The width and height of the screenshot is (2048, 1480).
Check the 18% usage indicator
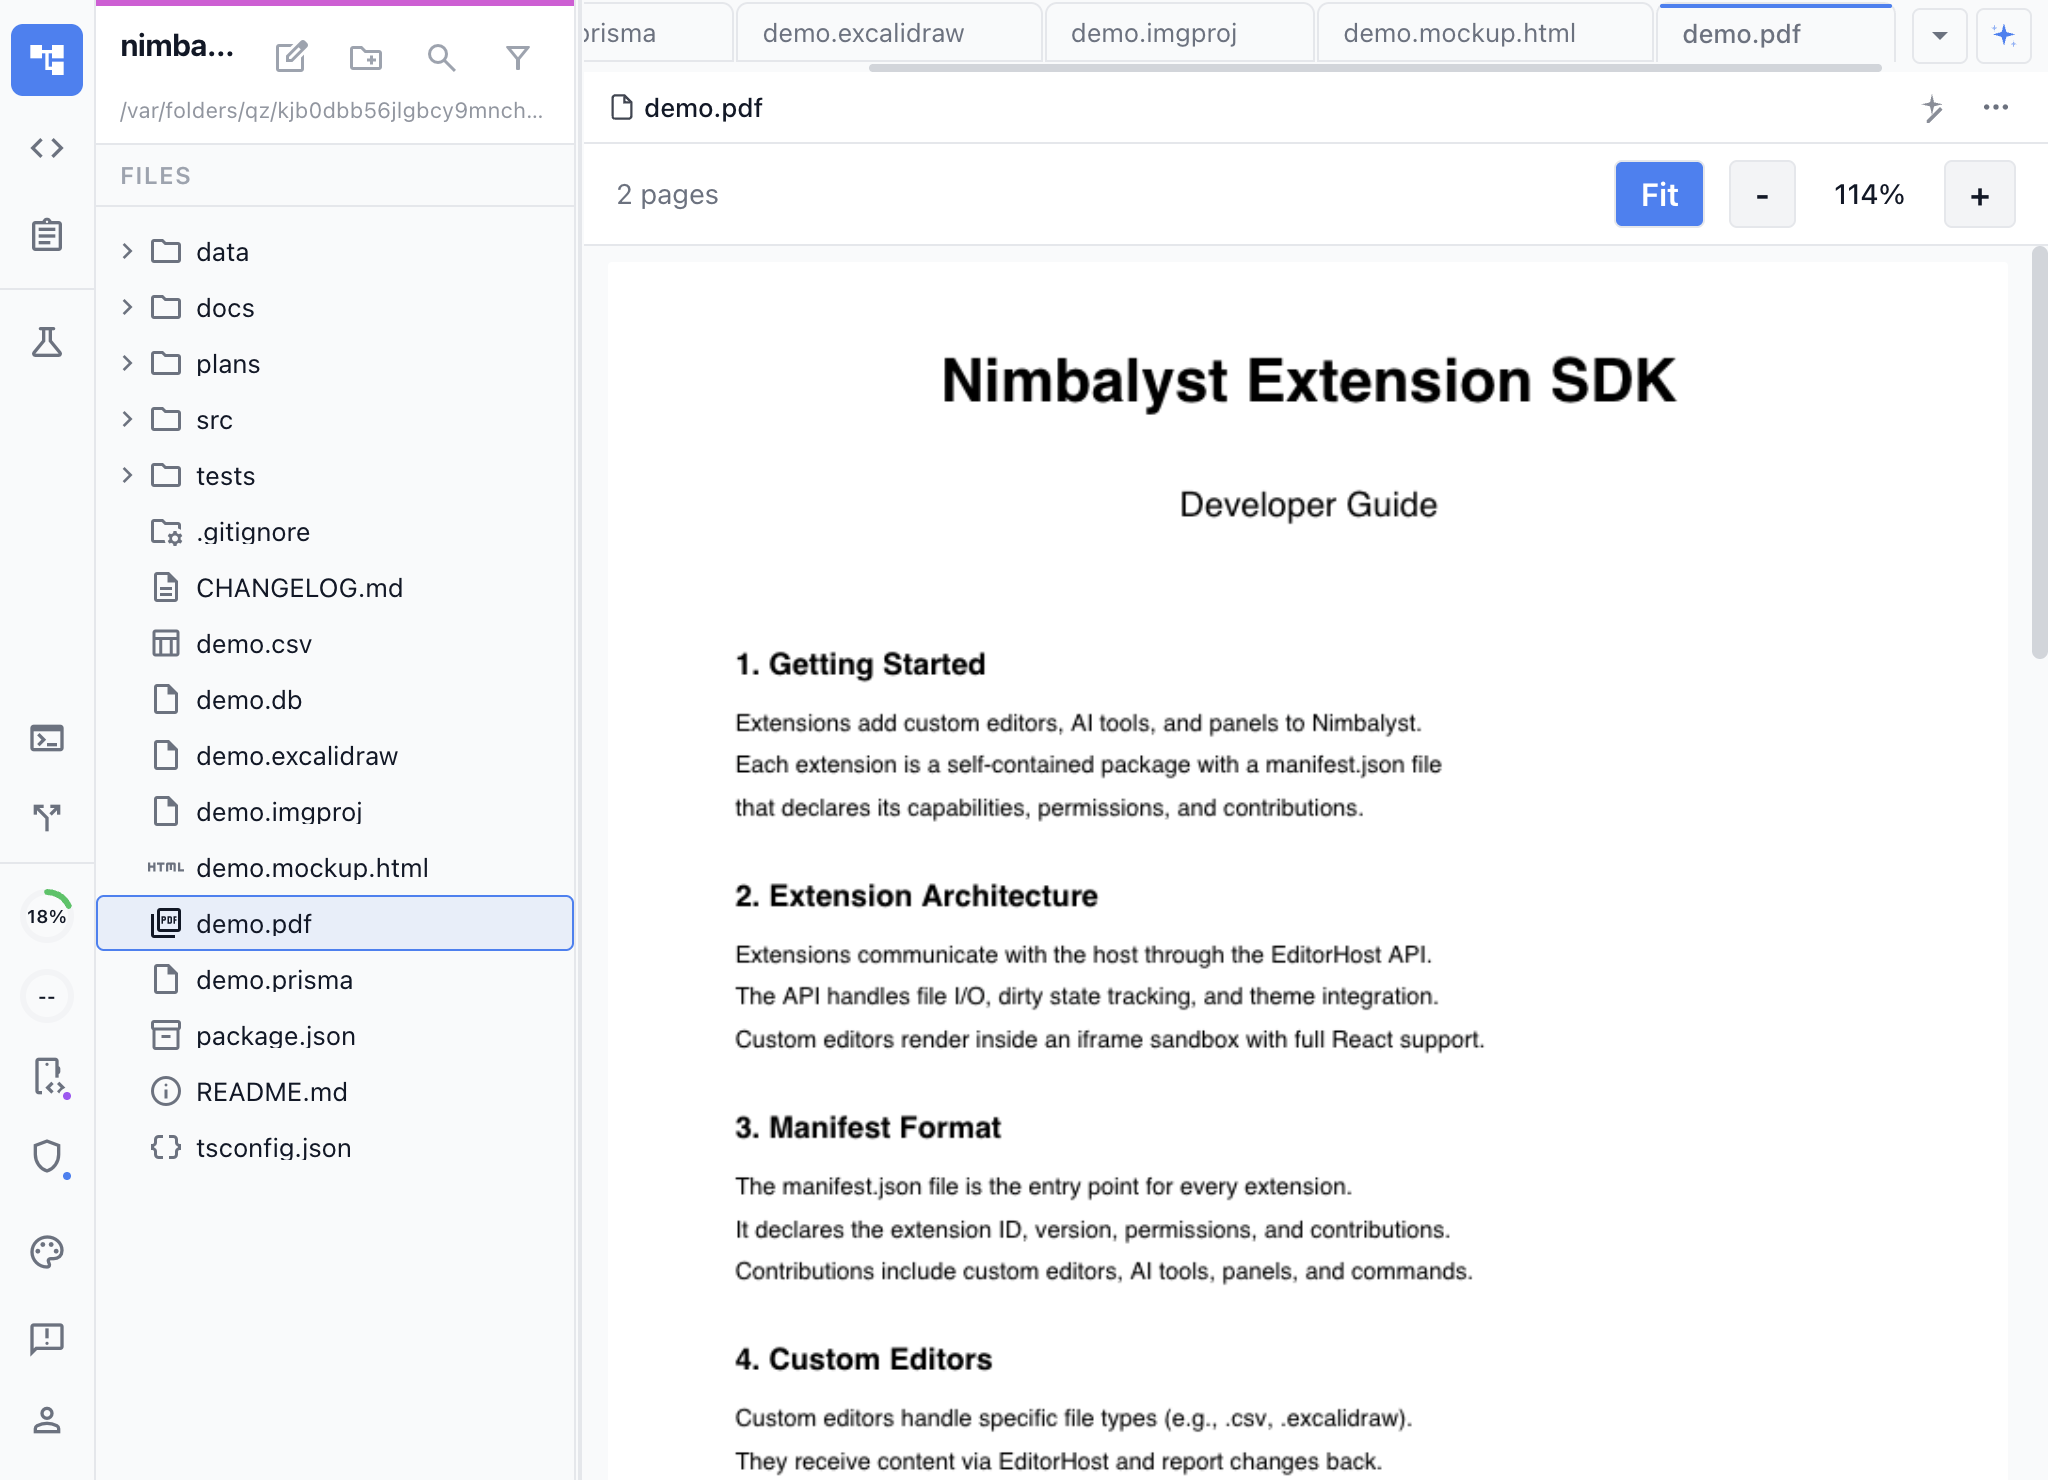click(47, 915)
